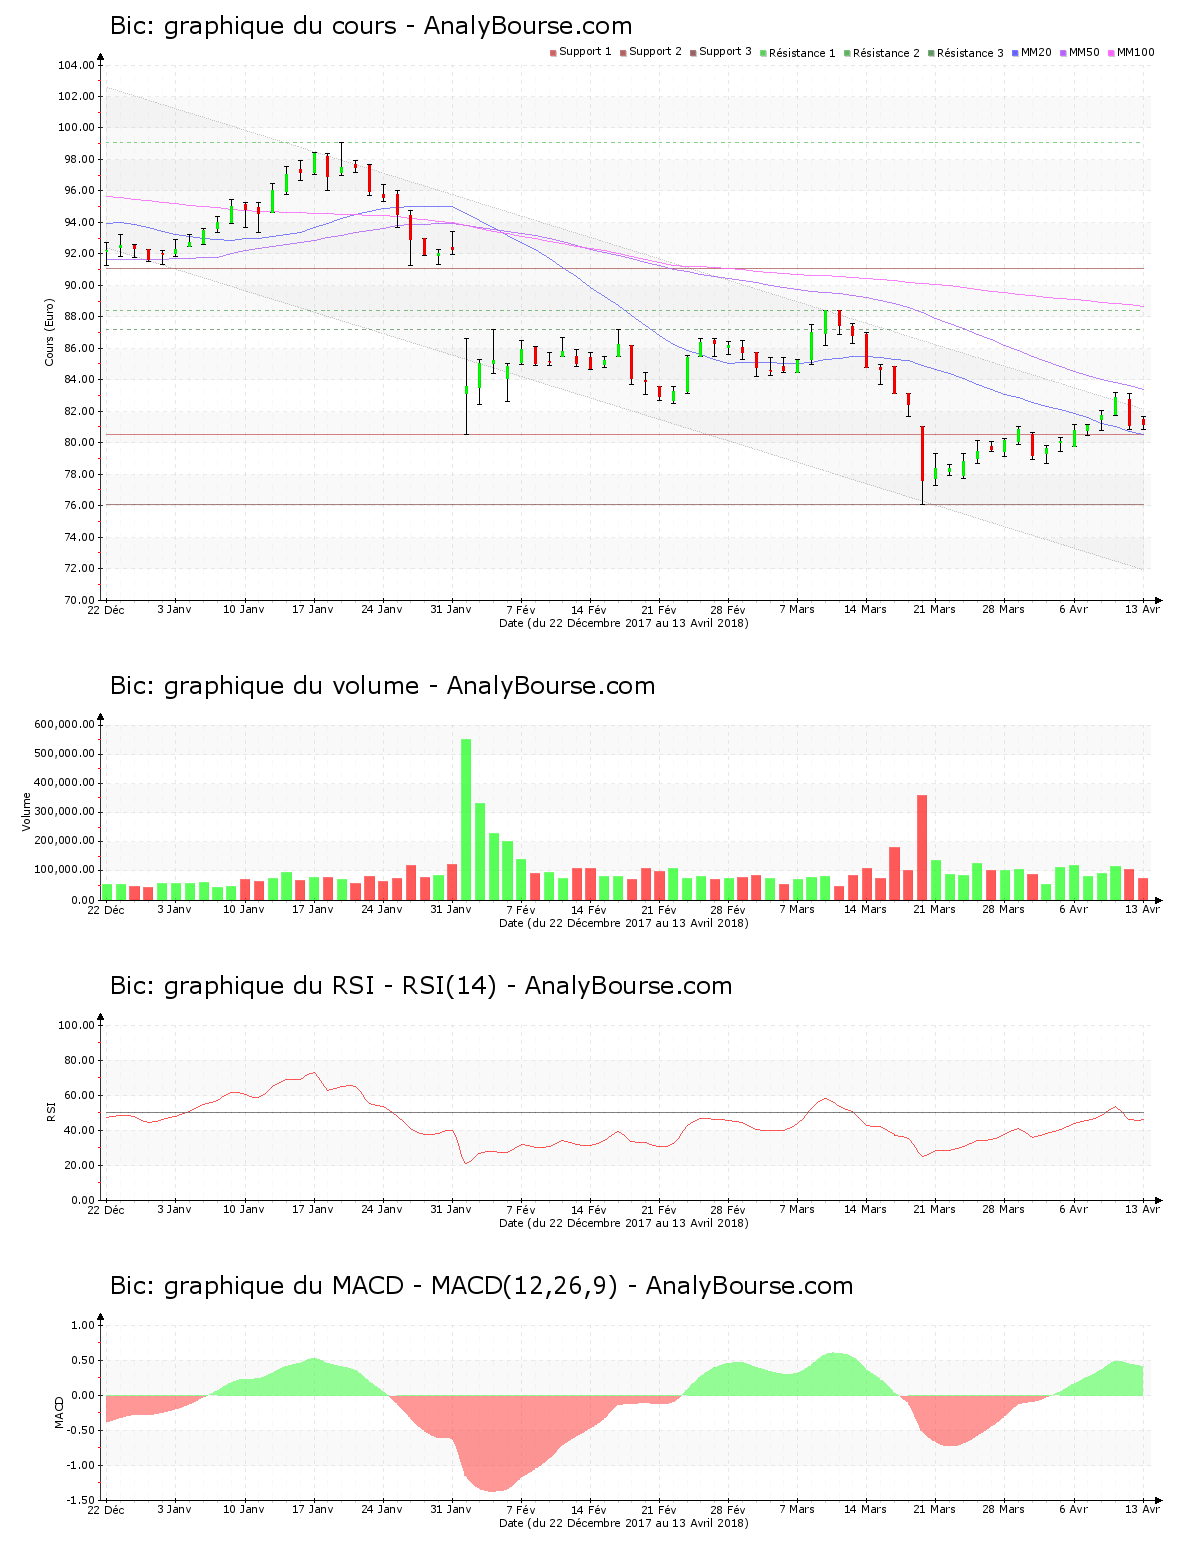Select the MM100 legend label
This screenshot has height=1550, width=1200.
[1136, 52]
